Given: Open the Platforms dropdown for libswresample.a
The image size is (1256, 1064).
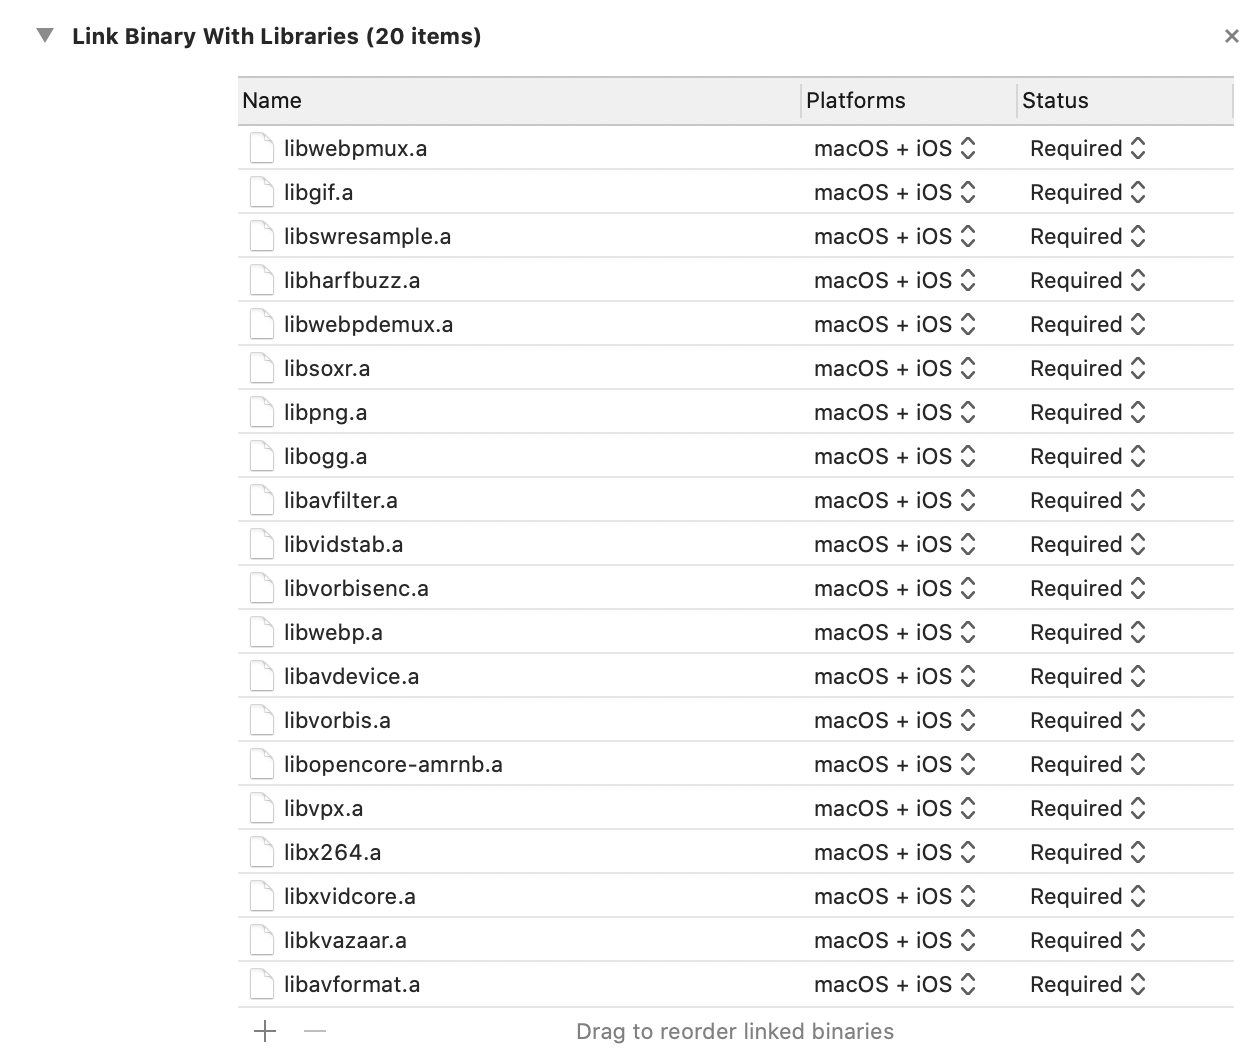Looking at the screenshot, I should pyautogui.click(x=895, y=236).
